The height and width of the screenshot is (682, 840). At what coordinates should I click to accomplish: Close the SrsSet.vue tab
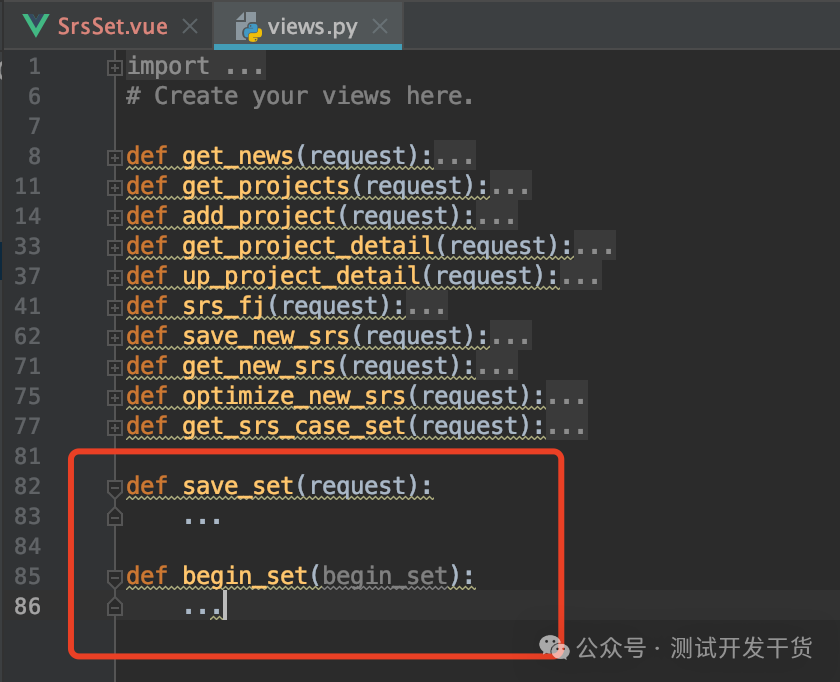click(190, 26)
